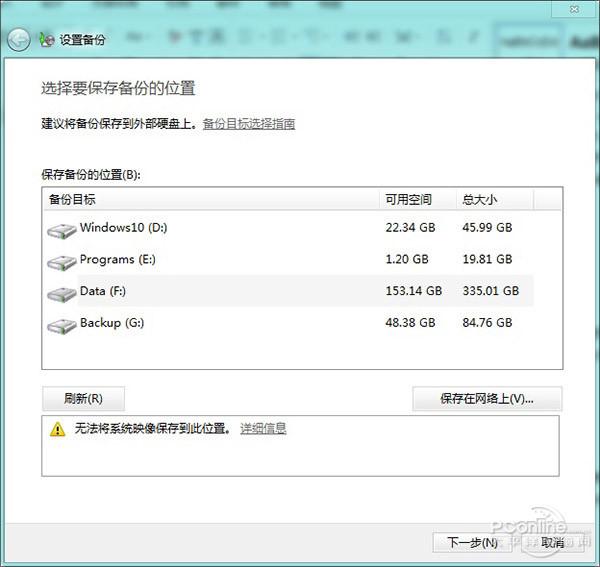This screenshot has width=600, height=567.
Task: Click the 19.81 GB total size value
Action: [487, 259]
